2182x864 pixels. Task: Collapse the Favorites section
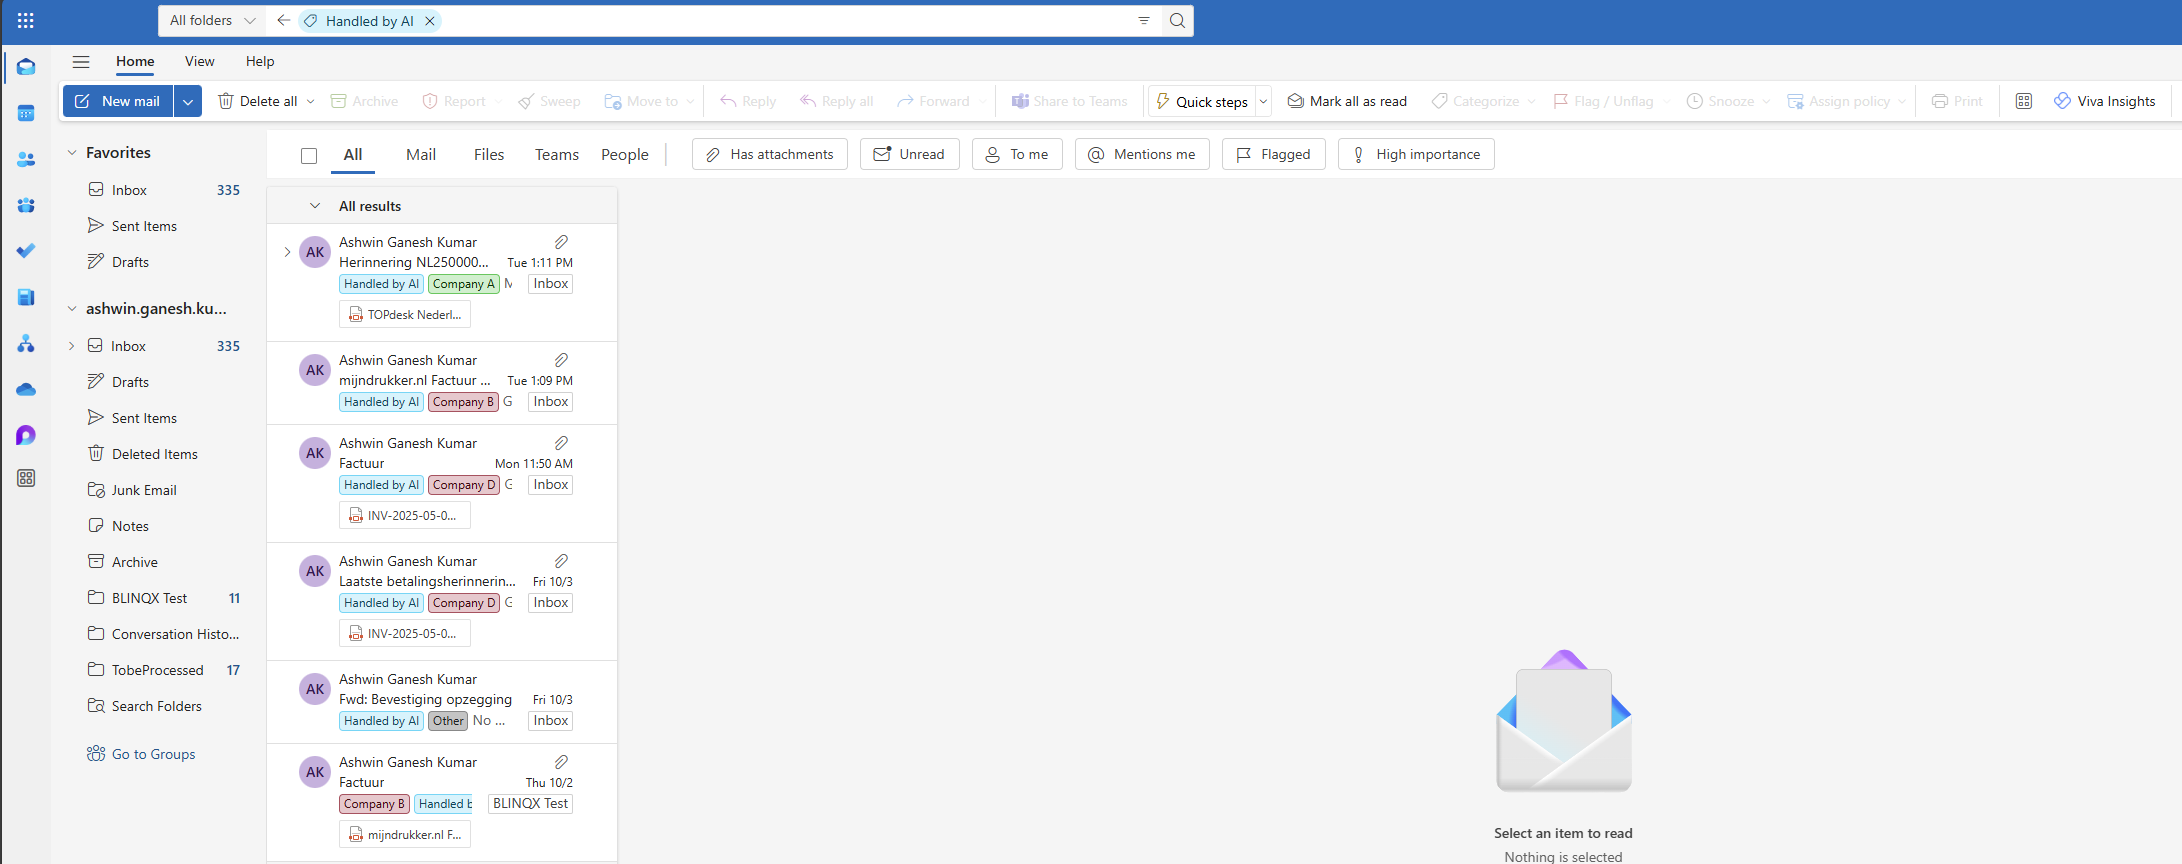point(72,153)
